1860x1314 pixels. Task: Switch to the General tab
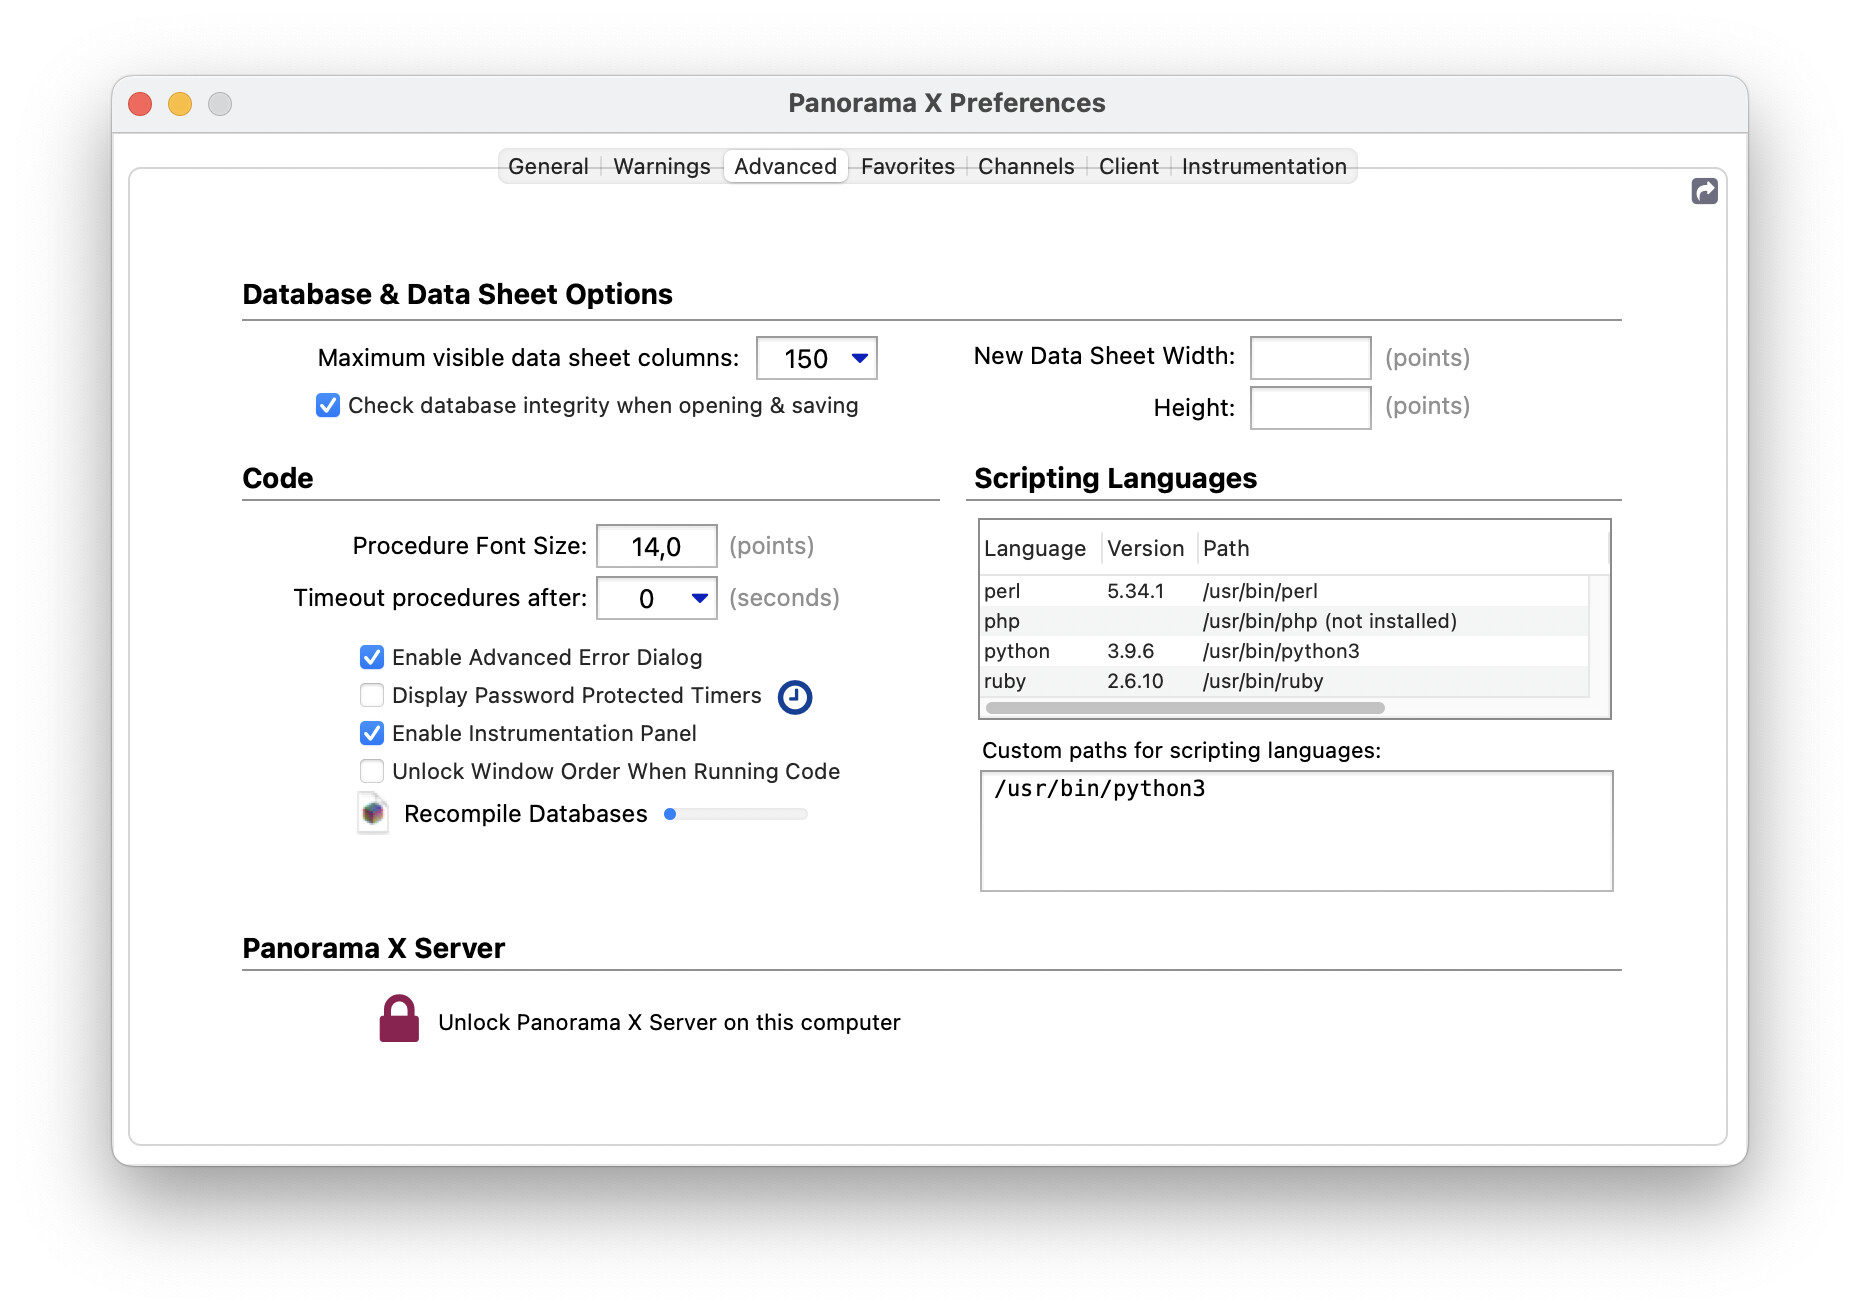(x=548, y=167)
